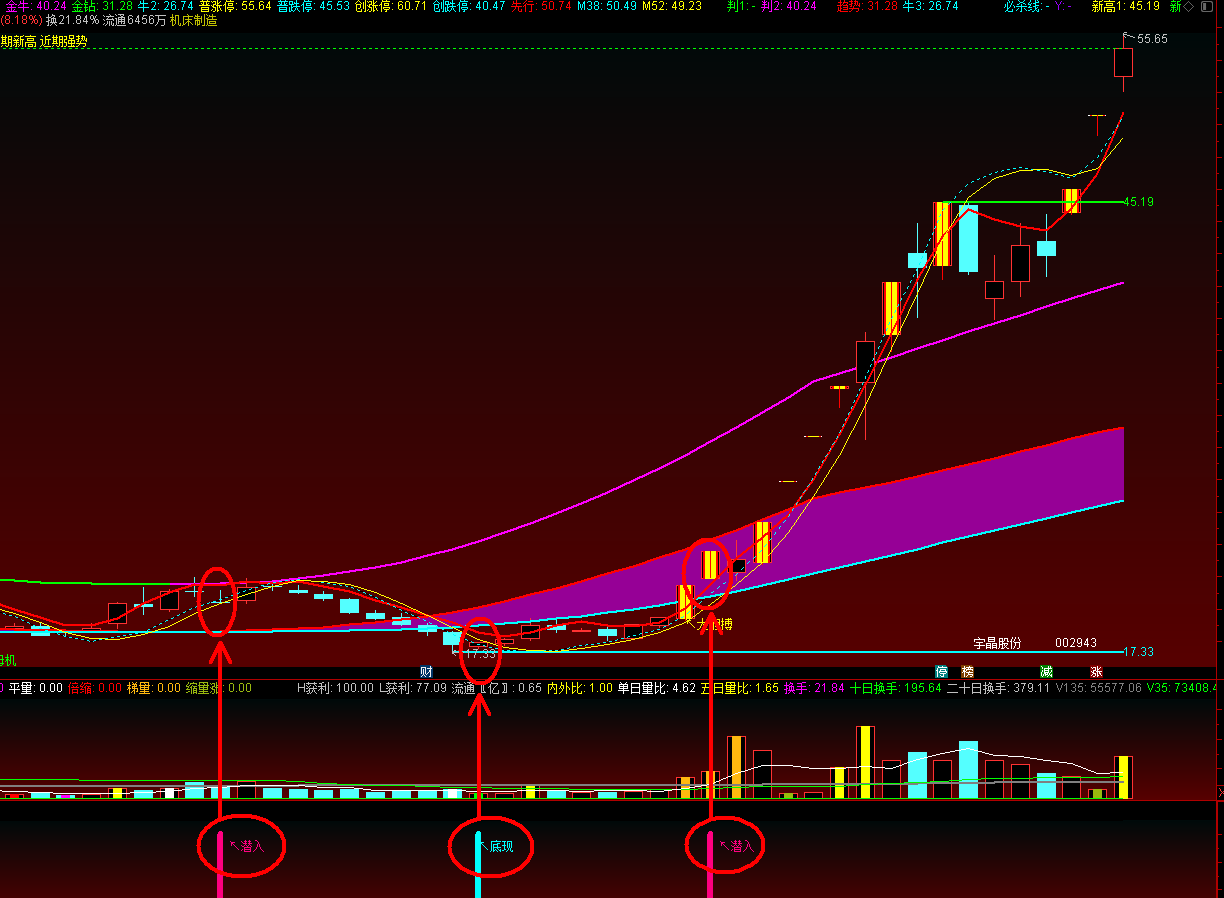The height and width of the screenshot is (898, 1224).
Task: Click the 近期强势 label
Action: click(63, 41)
